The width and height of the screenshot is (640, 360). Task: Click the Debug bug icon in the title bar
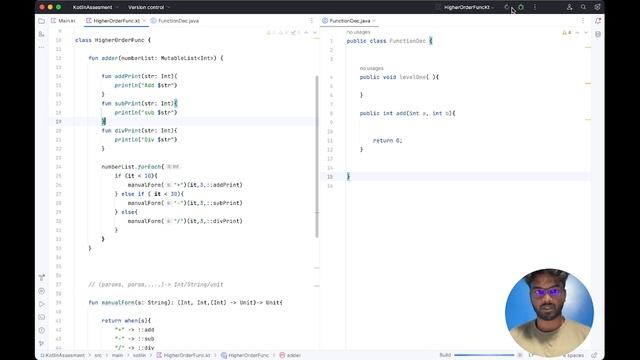tap(521, 7)
